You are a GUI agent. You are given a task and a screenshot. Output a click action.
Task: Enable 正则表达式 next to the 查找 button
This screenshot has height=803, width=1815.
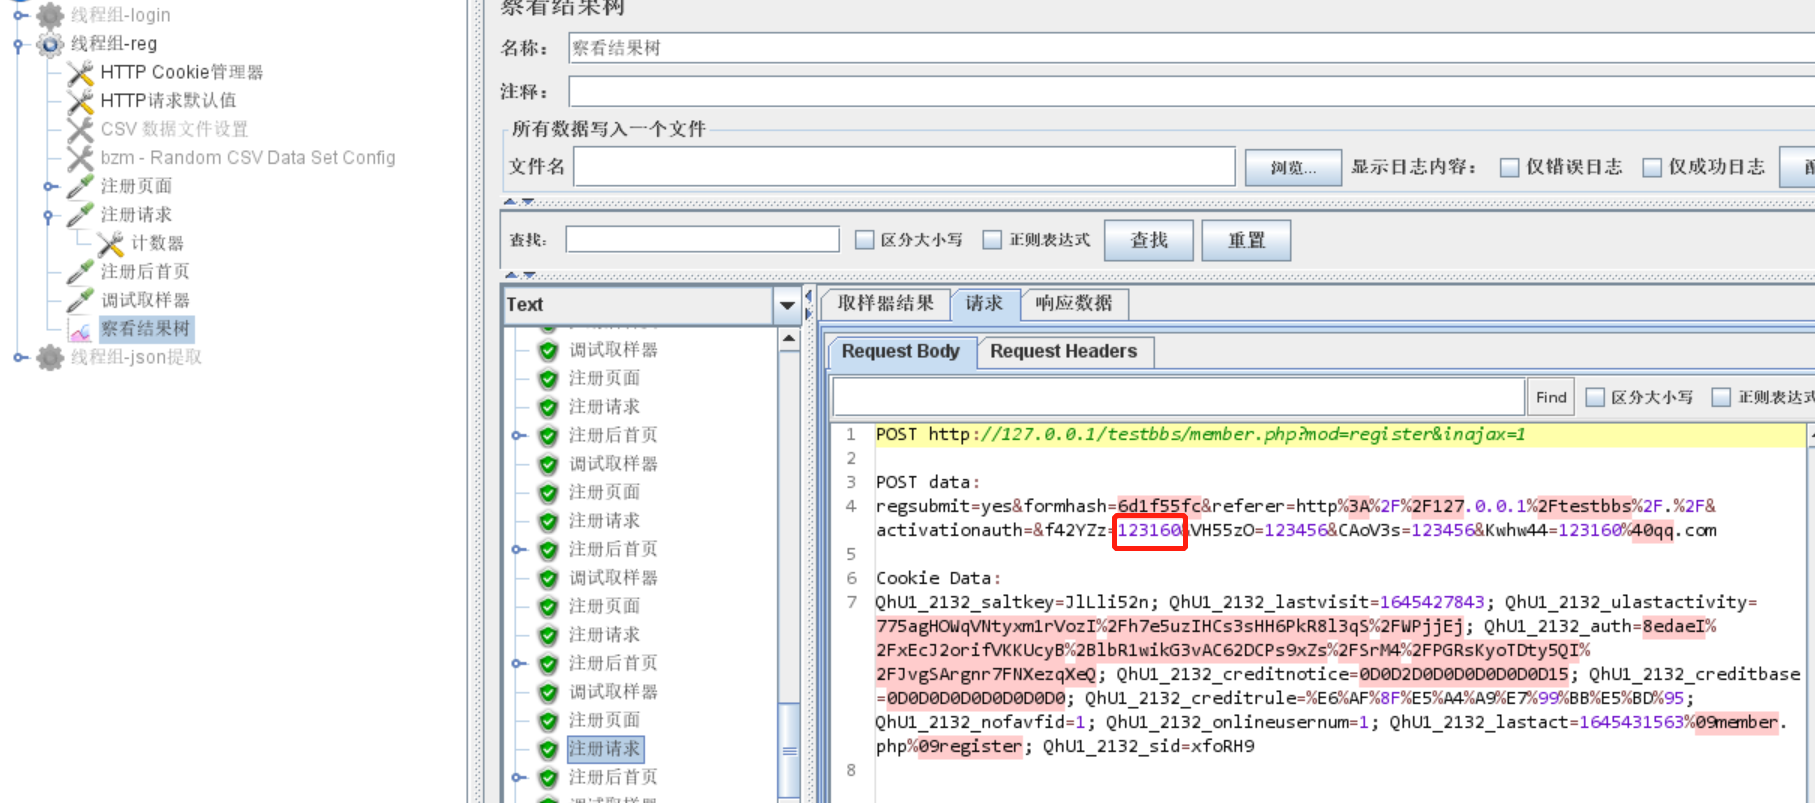992,240
